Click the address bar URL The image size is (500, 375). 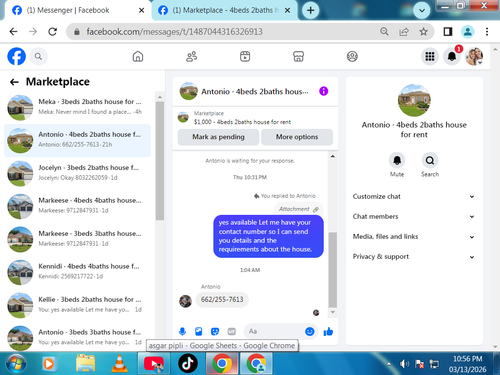(174, 32)
